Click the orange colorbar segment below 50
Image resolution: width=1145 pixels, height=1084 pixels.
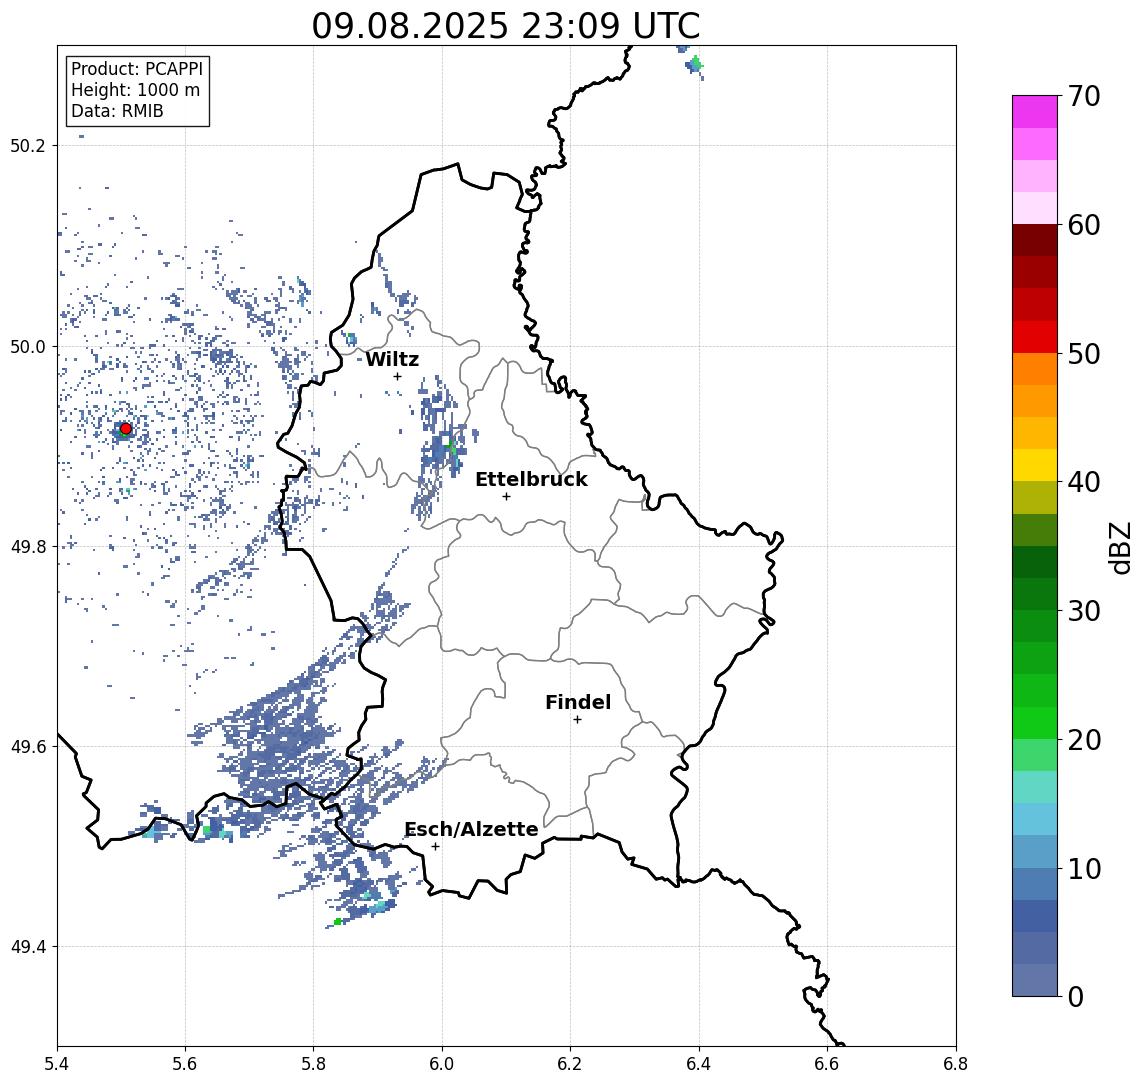click(1035, 369)
